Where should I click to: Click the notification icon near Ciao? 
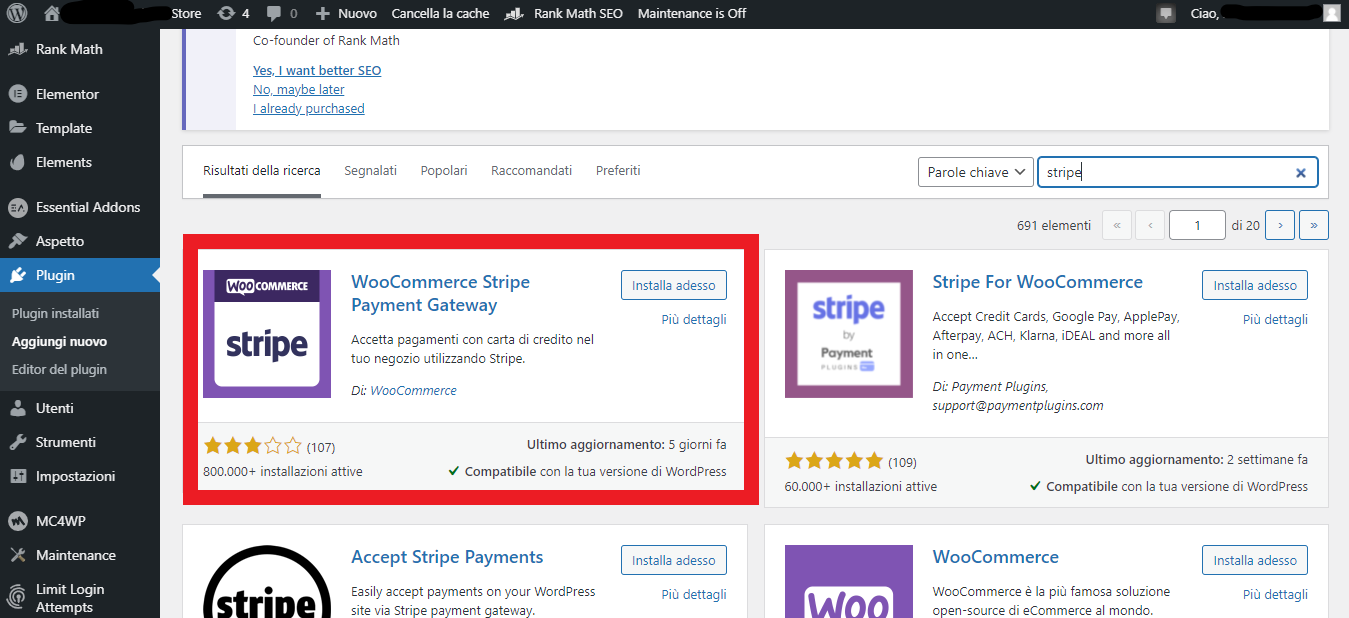click(x=1165, y=14)
